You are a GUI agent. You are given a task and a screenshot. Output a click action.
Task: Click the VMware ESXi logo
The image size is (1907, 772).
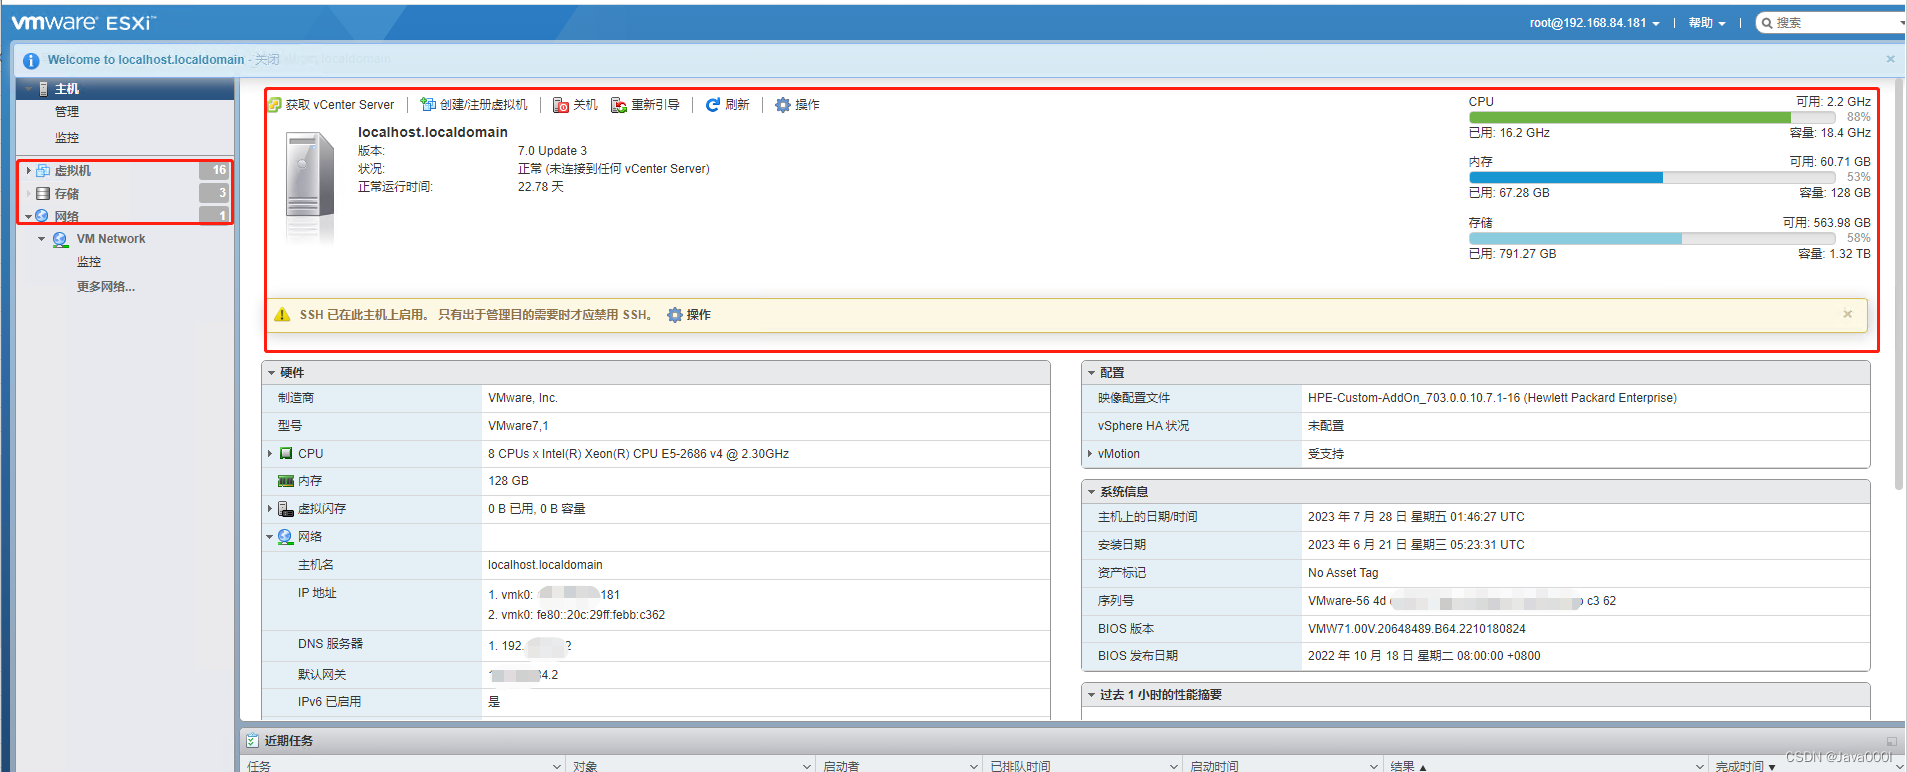84,22
